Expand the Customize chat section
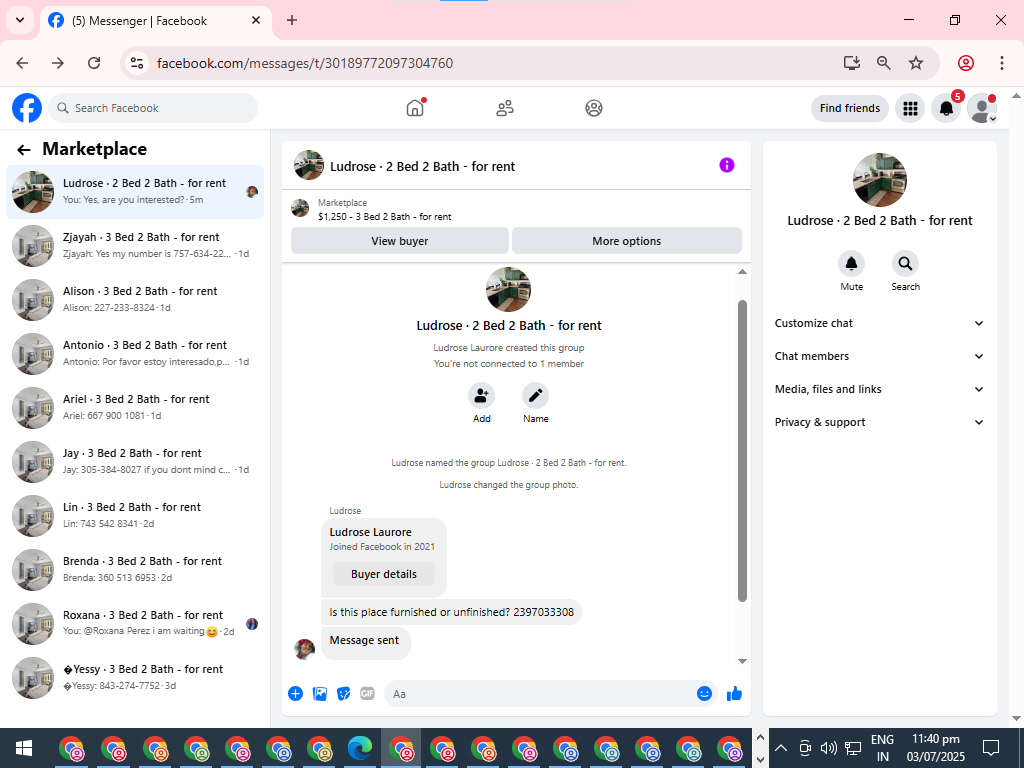The width and height of the screenshot is (1024, 768). [x=879, y=323]
